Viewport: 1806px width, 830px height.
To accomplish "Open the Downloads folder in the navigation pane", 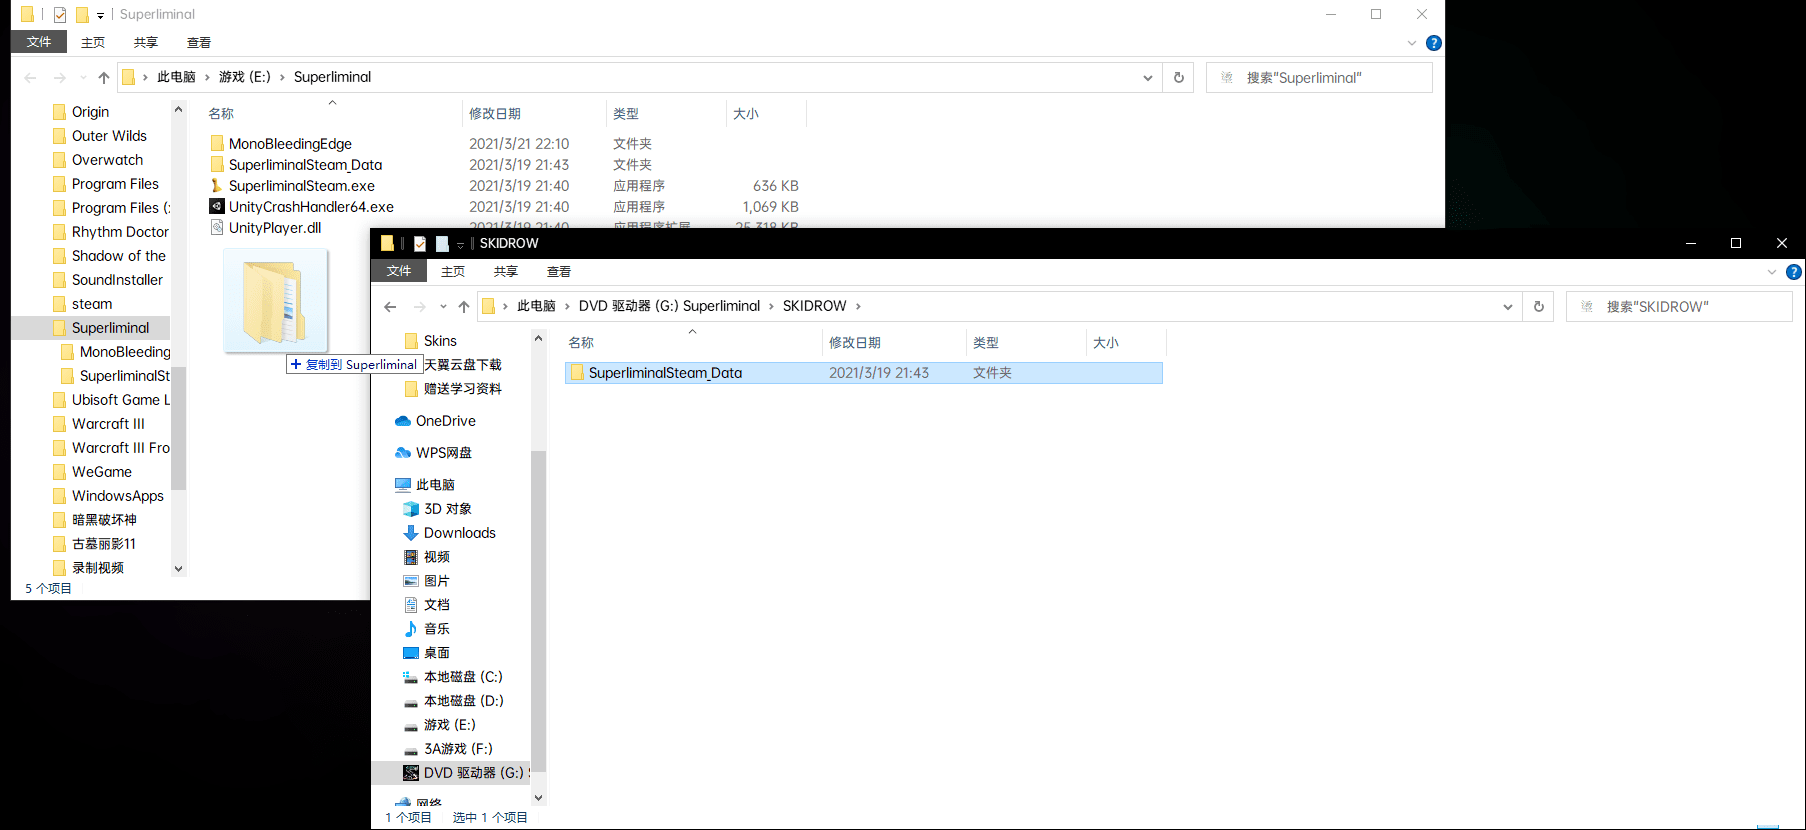I will 449,533.
